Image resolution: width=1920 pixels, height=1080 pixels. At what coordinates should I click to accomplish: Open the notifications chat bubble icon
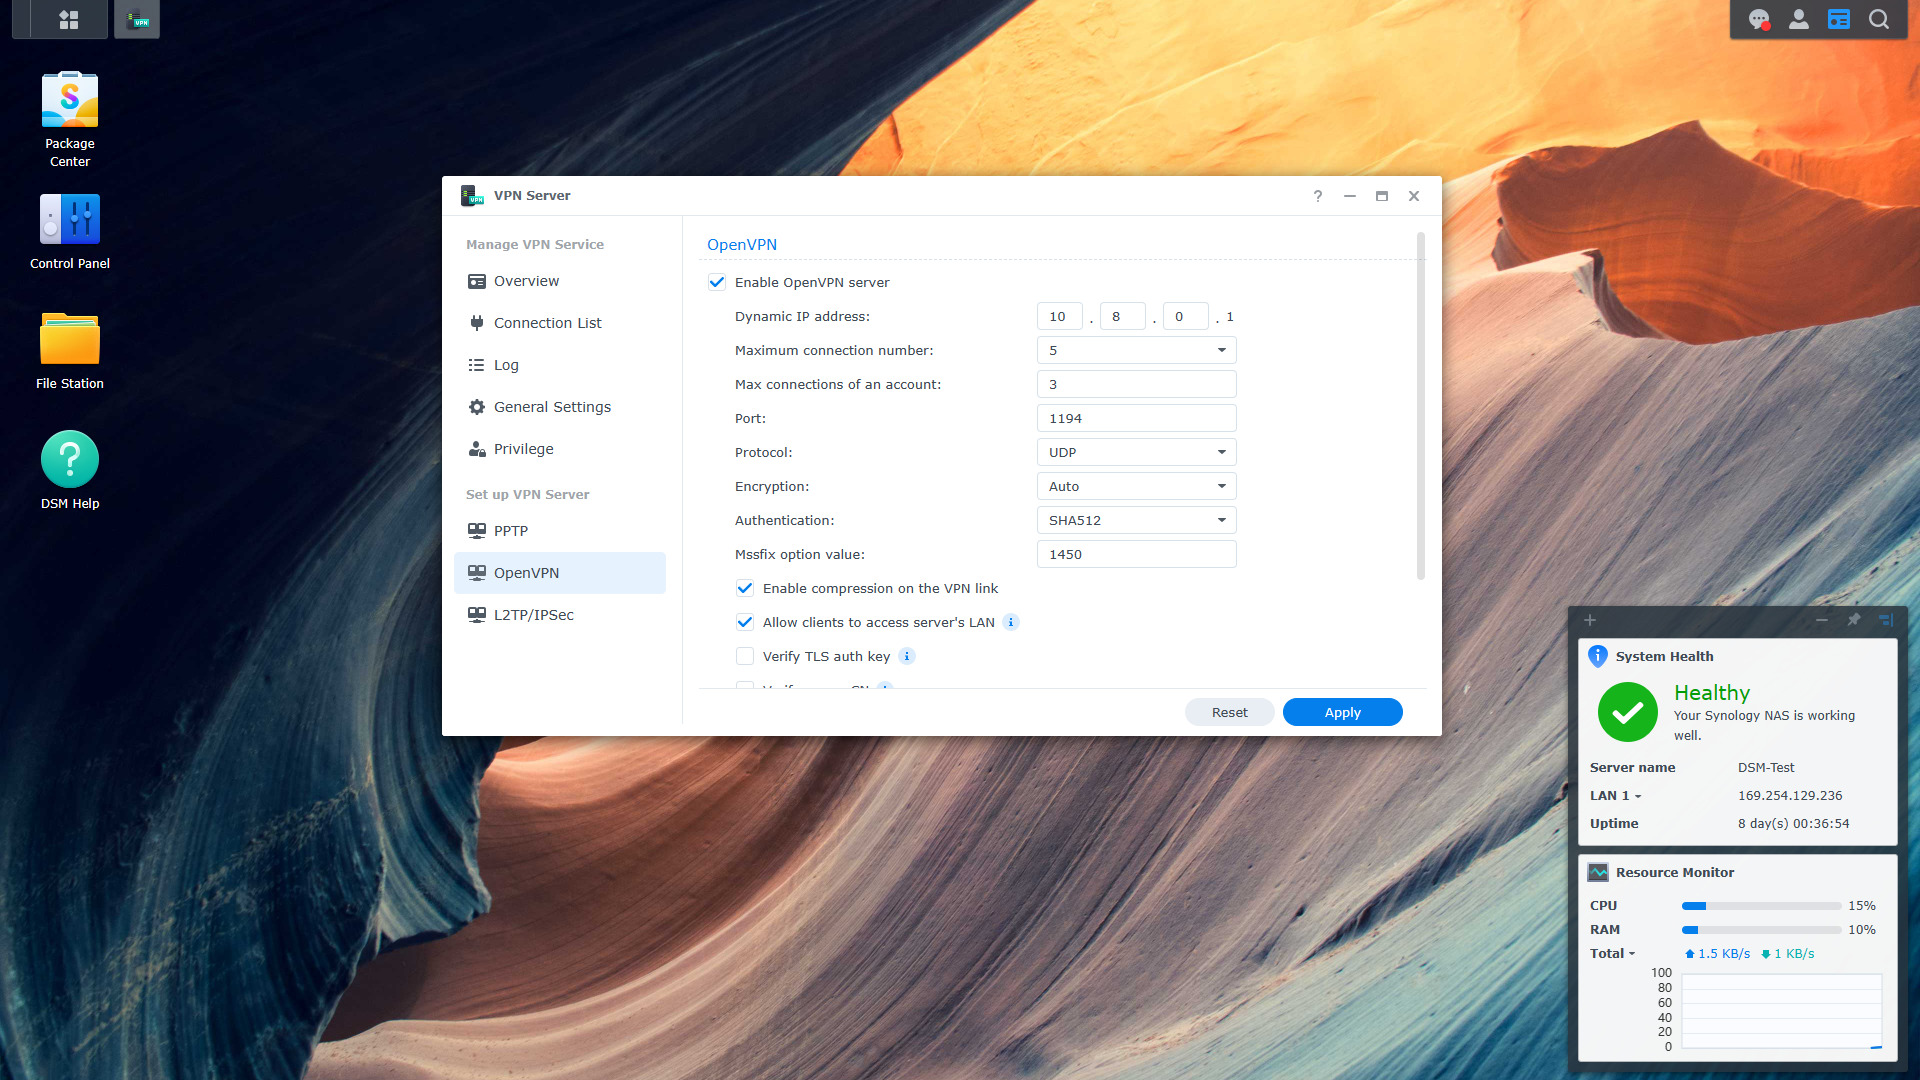click(1759, 19)
